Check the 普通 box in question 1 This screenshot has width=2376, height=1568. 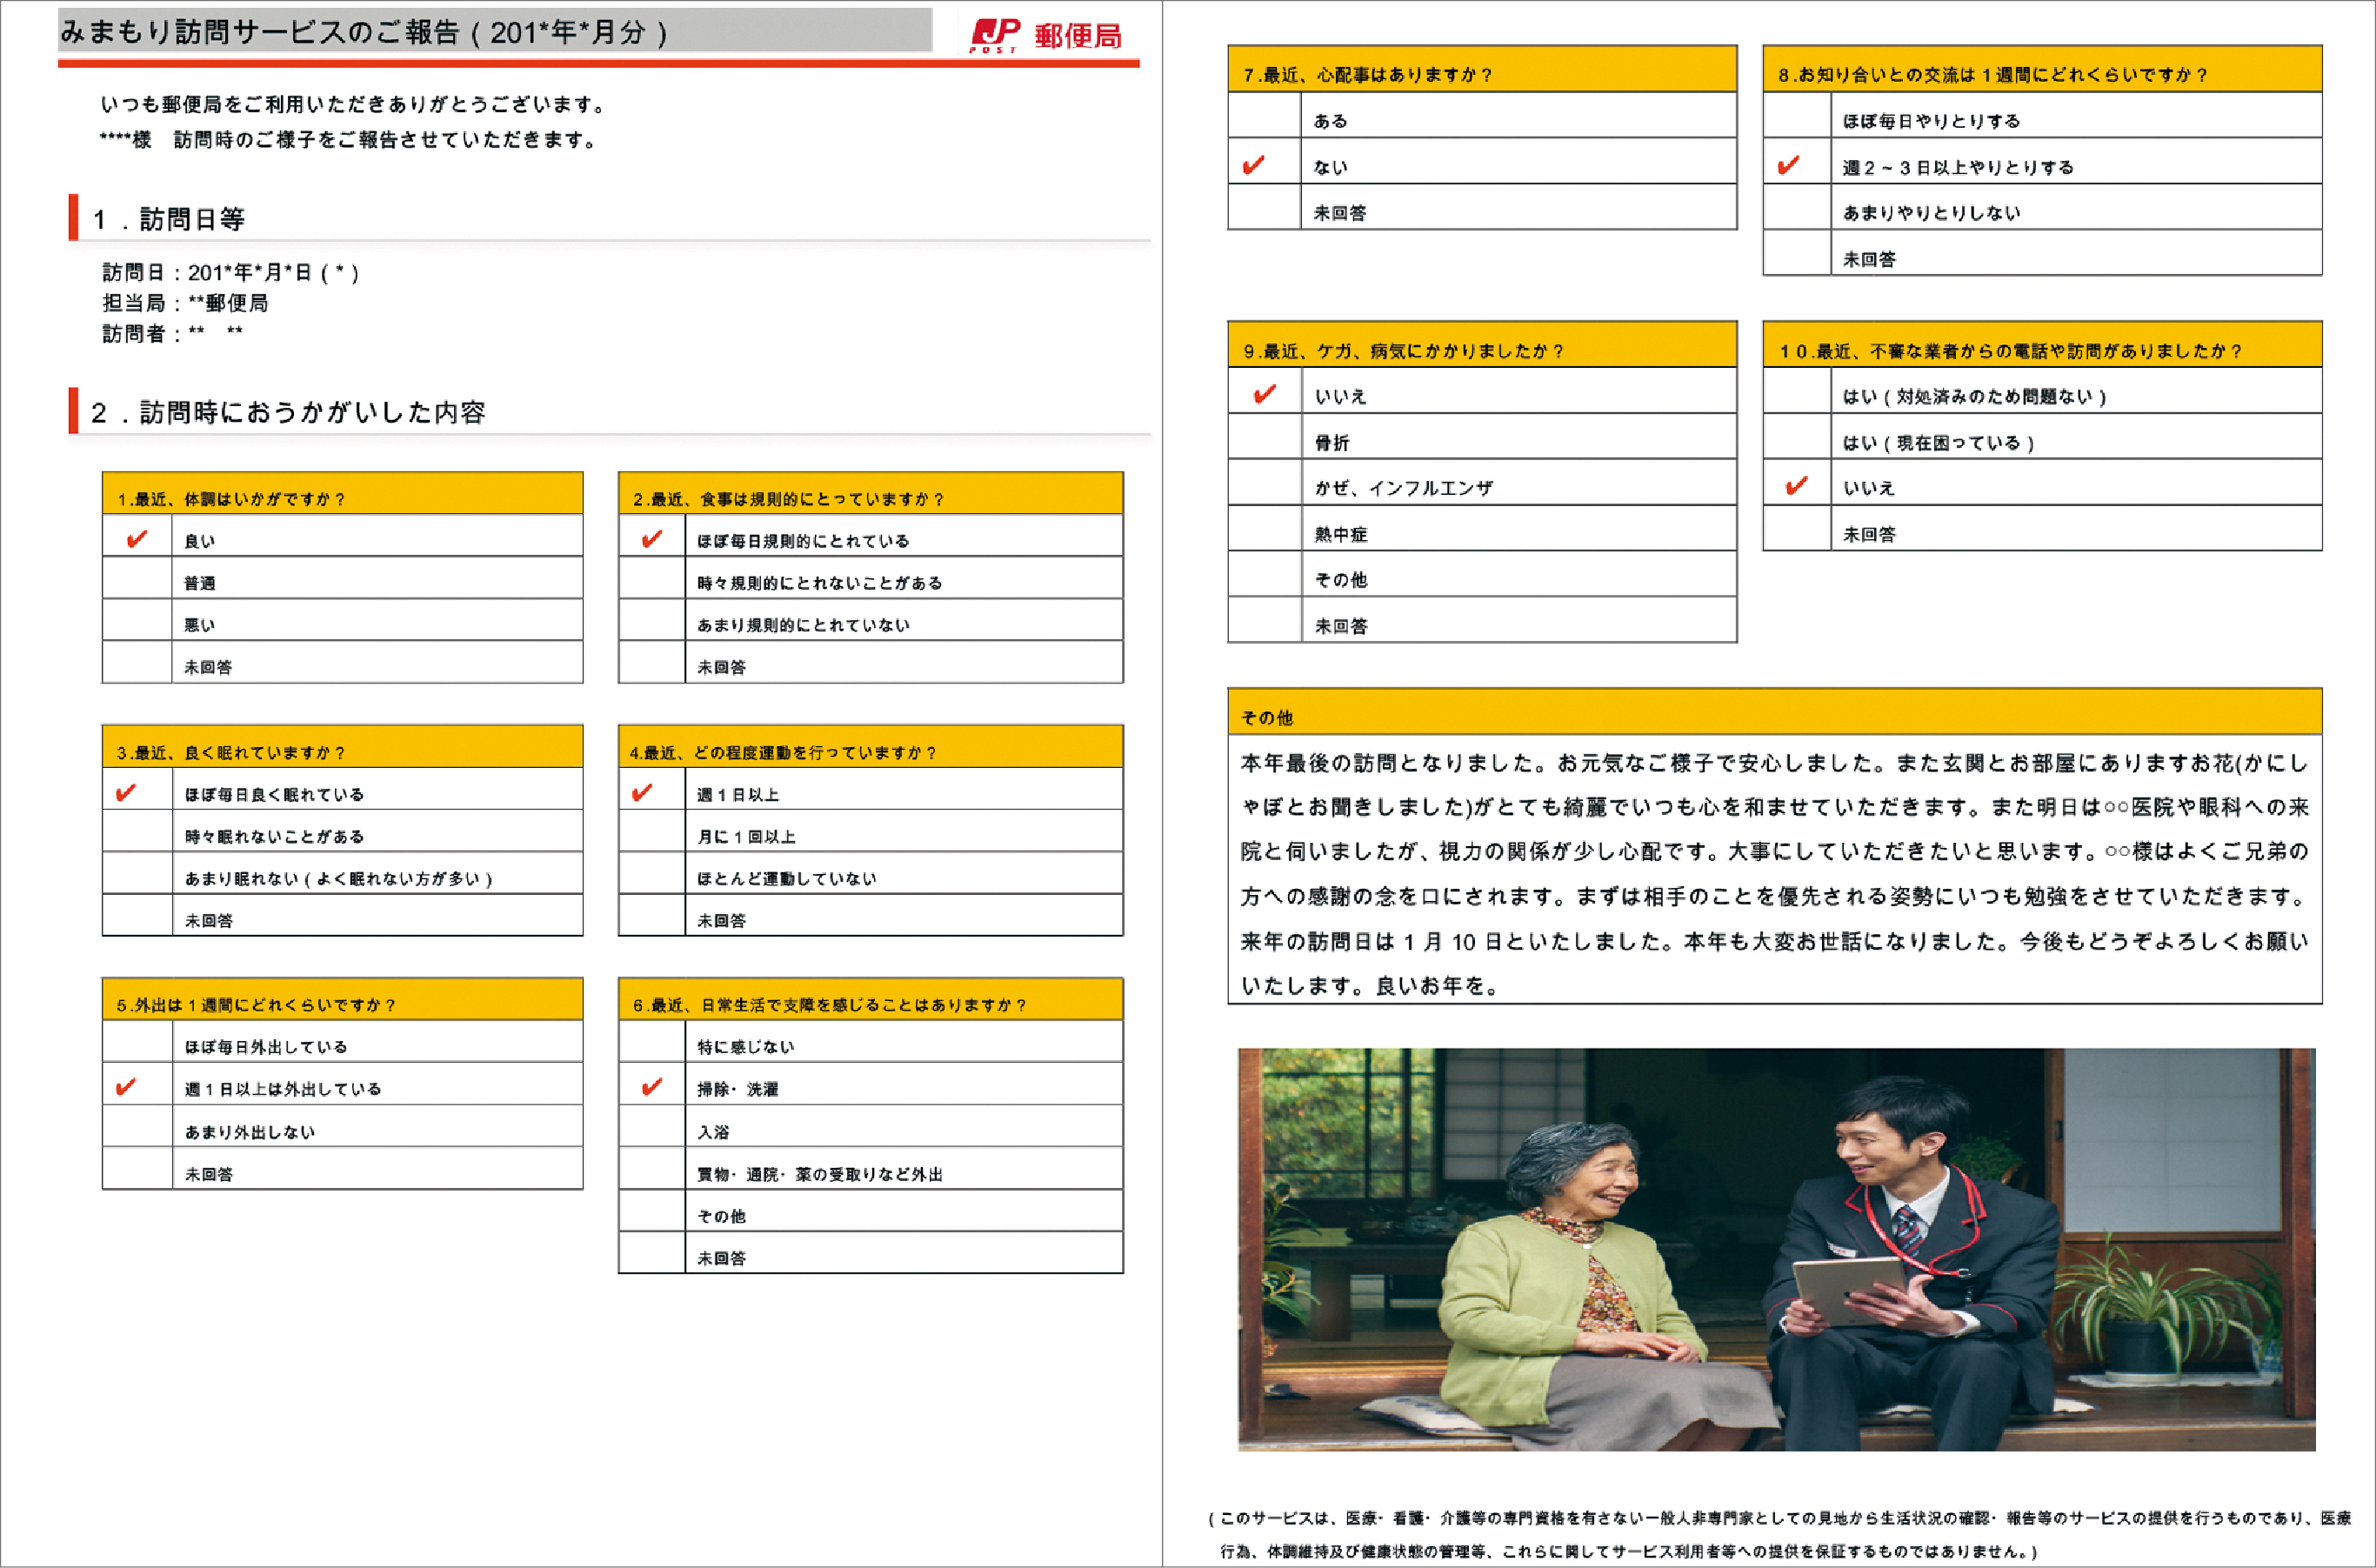click(137, 578)
